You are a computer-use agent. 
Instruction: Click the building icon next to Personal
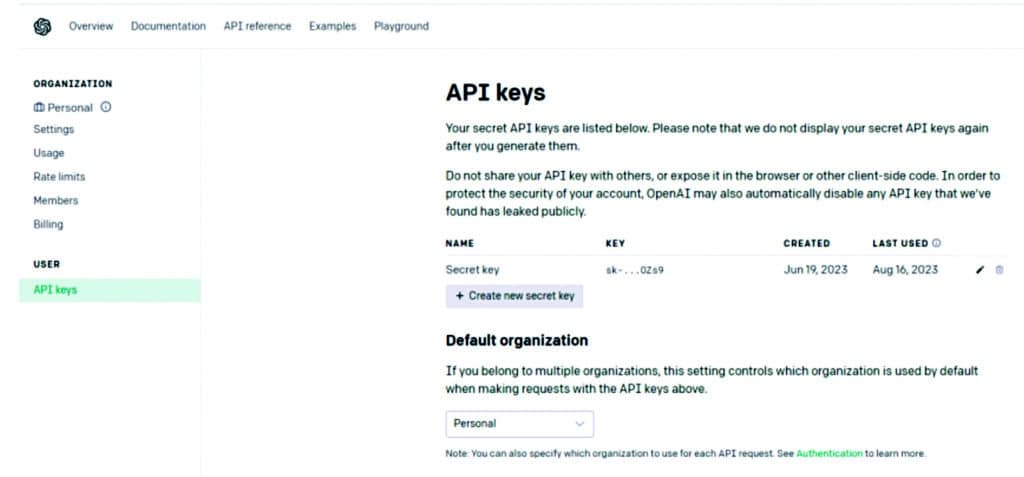coord(39,107)
